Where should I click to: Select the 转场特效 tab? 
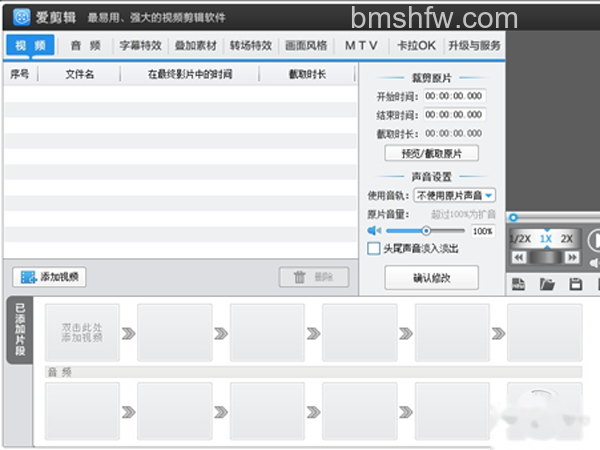(251, 46)
